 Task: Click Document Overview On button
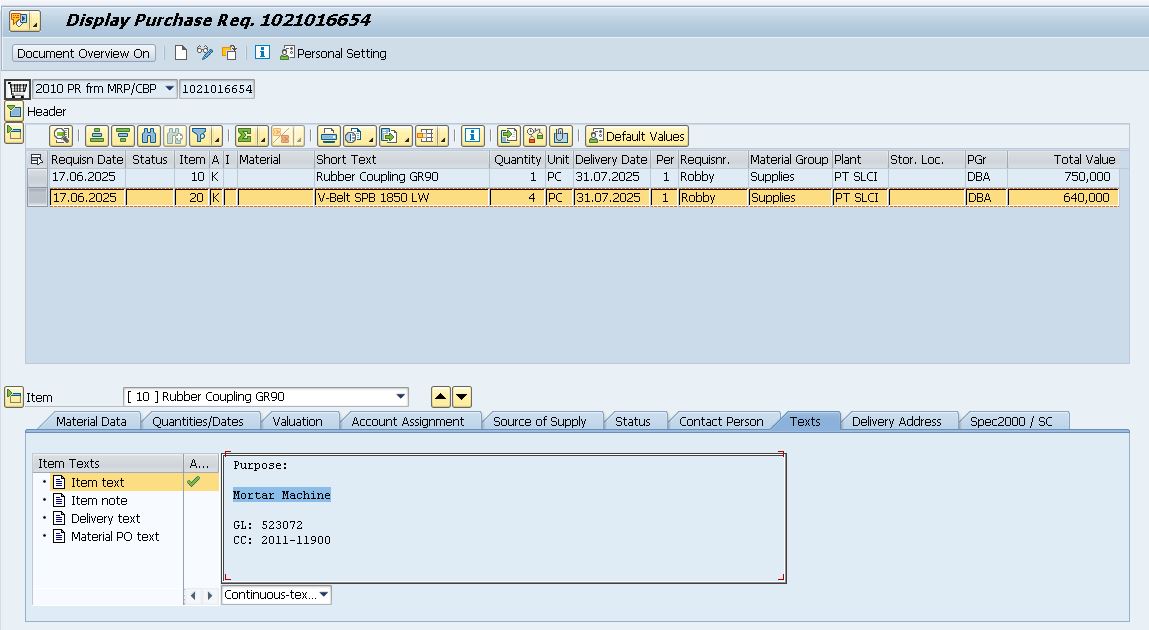click(x=83, y=53)
